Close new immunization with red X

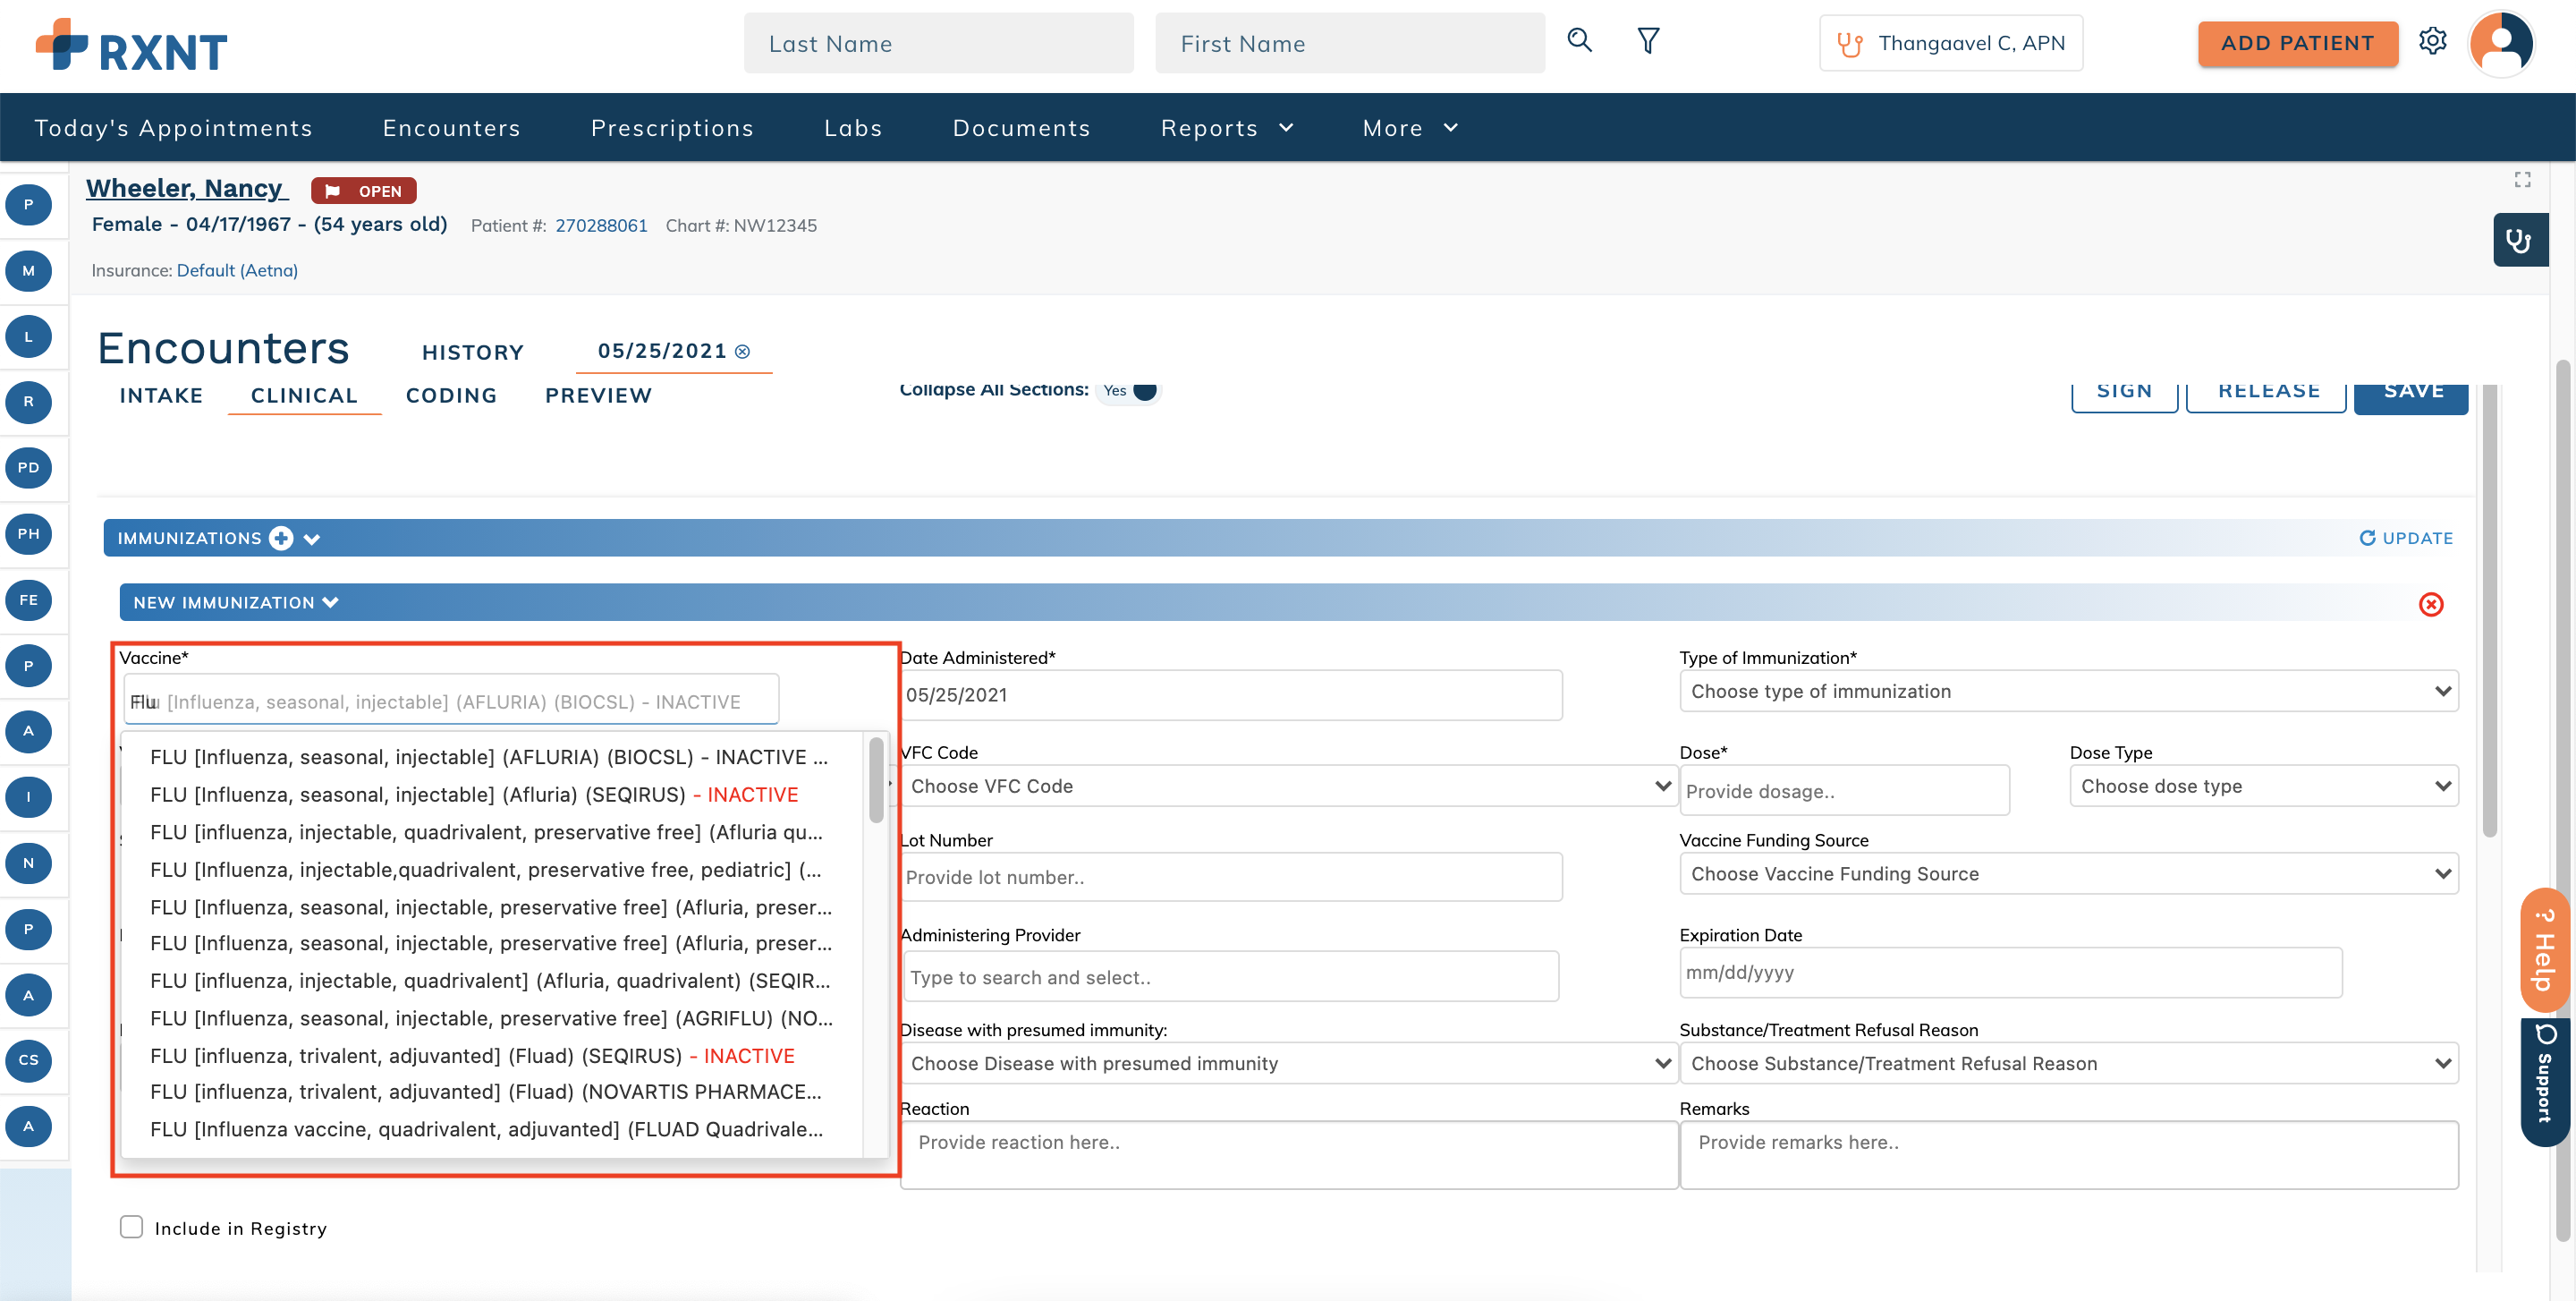point(2431,604)
